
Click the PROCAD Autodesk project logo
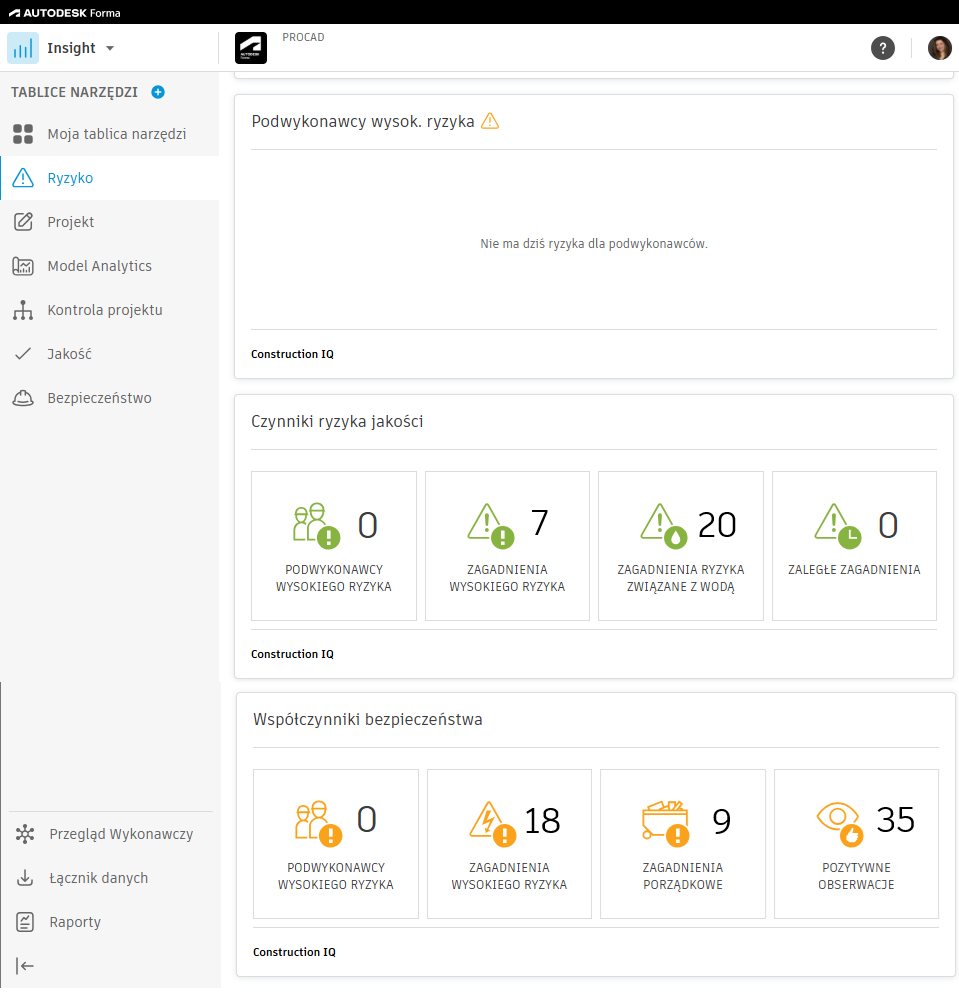[x=251, y=48]
